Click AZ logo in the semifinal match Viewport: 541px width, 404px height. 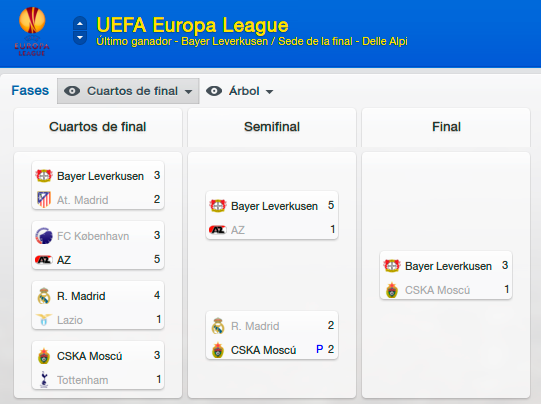point(218,229)
